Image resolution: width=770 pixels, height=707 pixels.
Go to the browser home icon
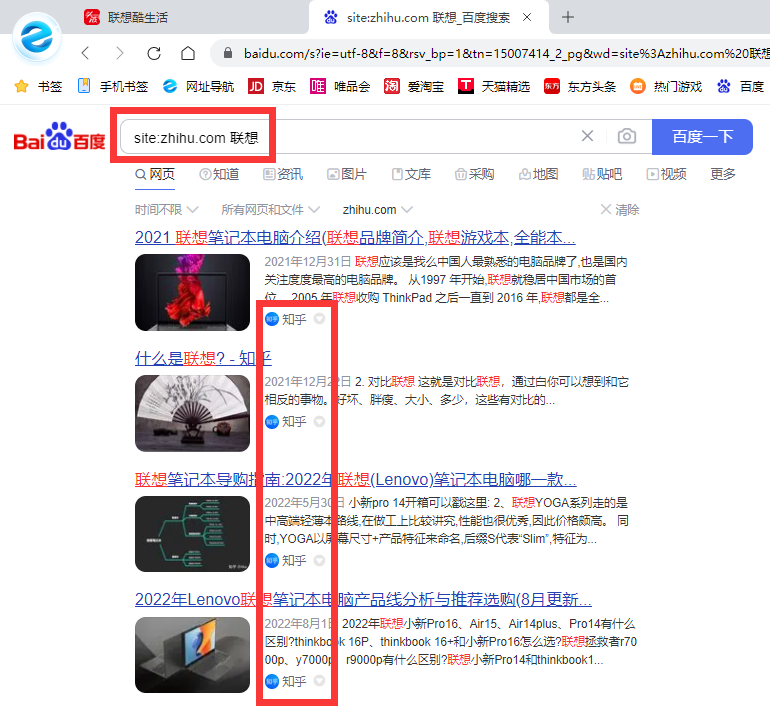click(x=188, y=53)
